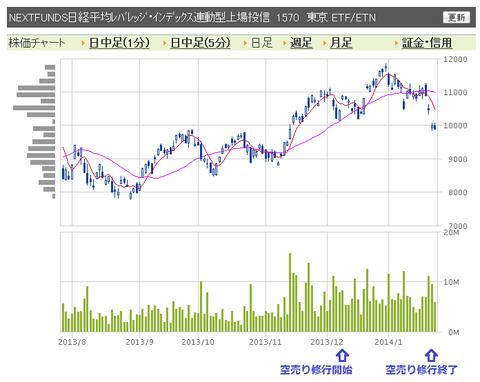Open the 日中足(5分) intraday chart link
The height and width of the screenshot is (382, 480).
pyautogui.click(x=200, y=43)
